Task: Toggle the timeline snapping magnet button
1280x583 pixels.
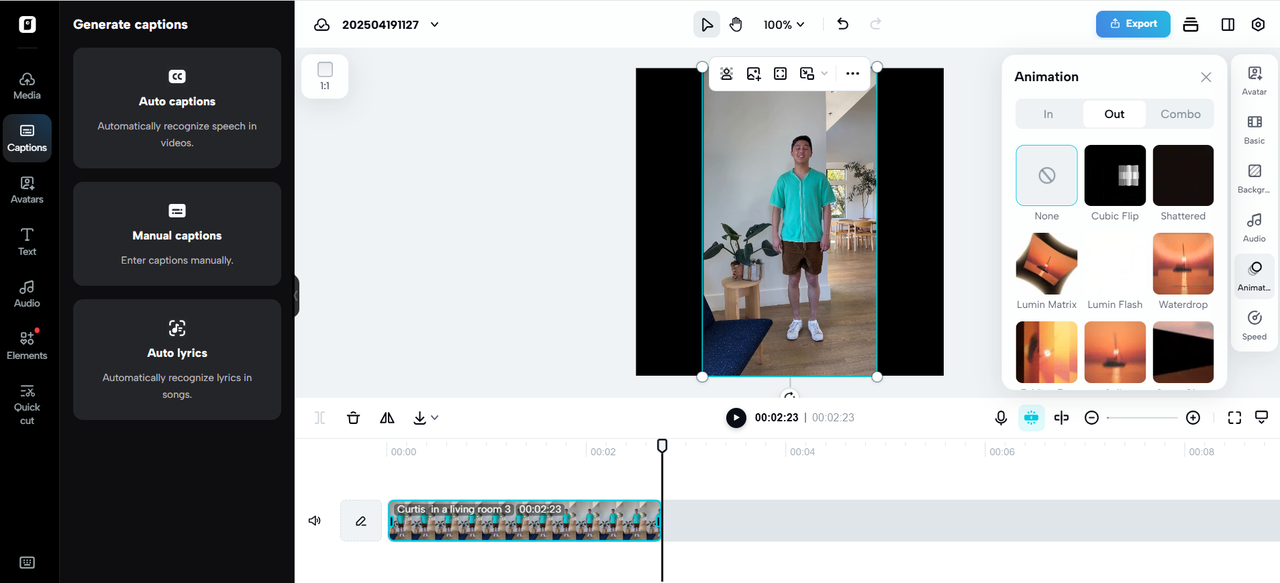Action: click(x=1031, y=418)
